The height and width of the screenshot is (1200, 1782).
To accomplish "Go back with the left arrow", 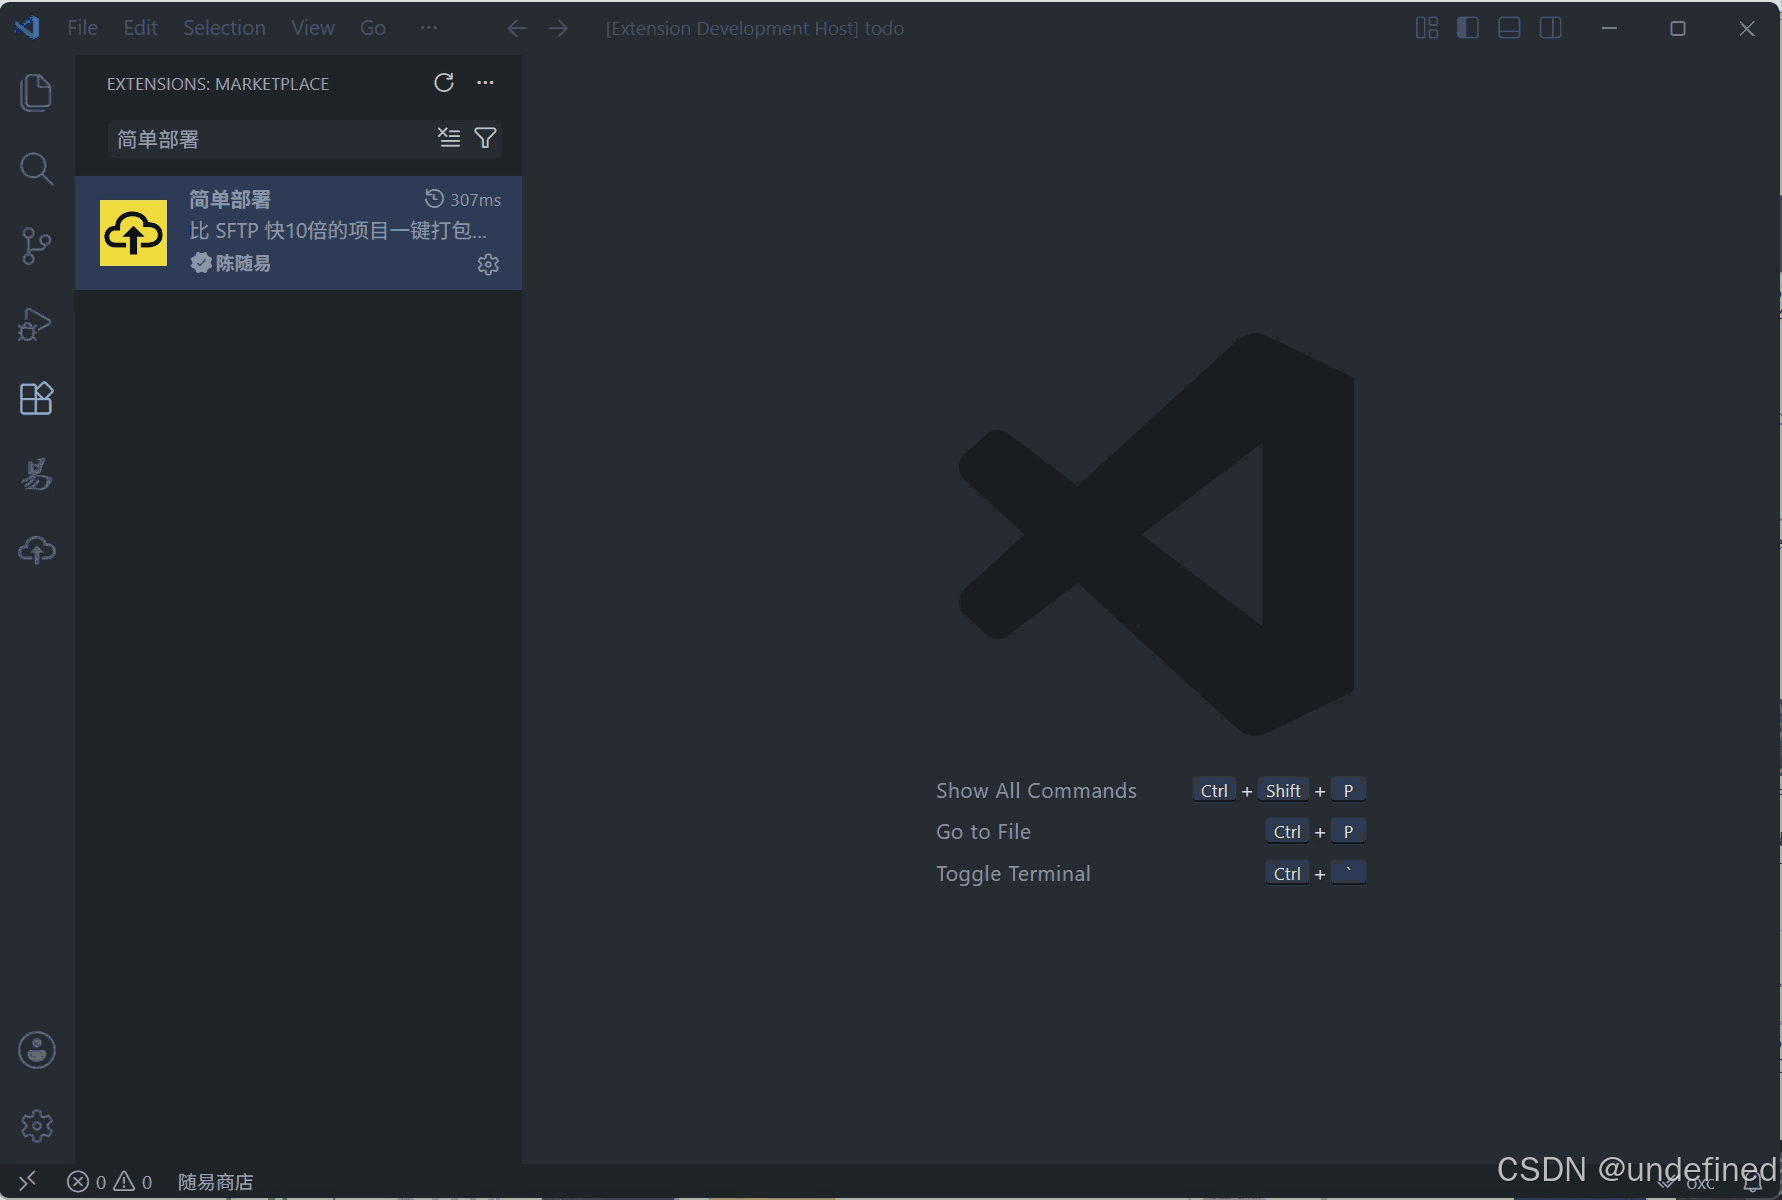I will pyautogui.click(x=517, y=28).
